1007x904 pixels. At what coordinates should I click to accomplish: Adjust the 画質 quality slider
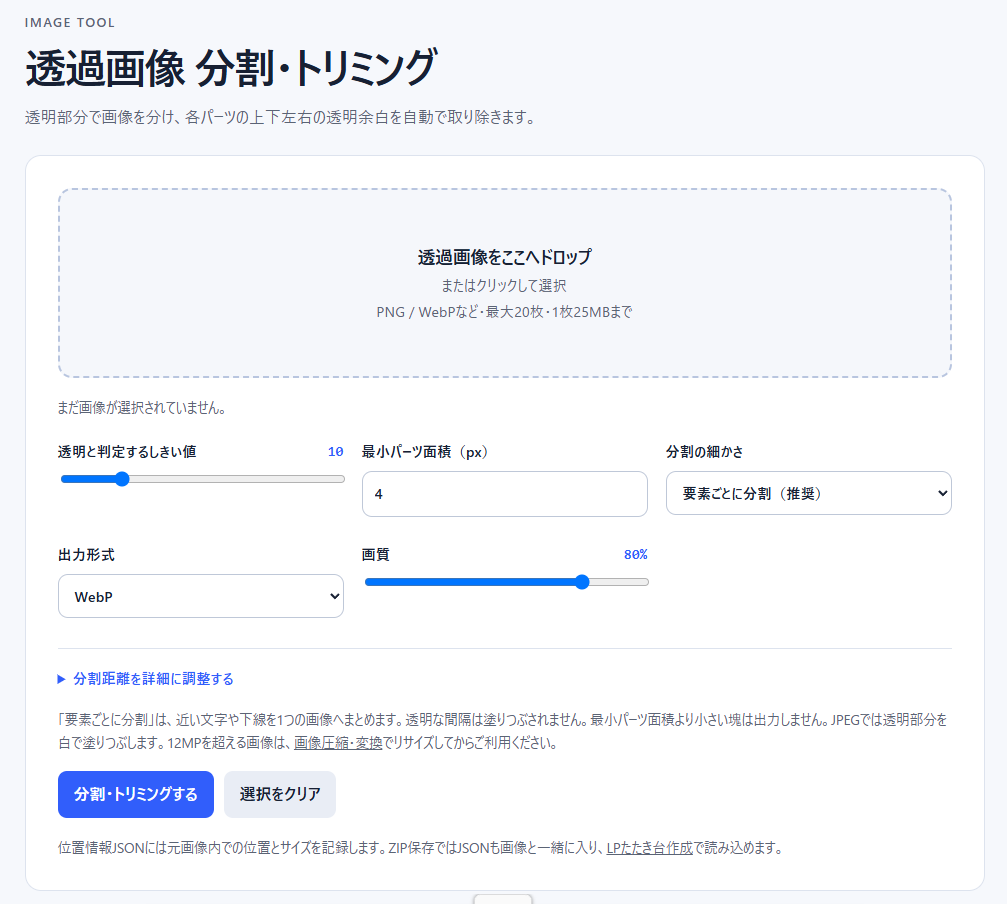pos(506,582)
